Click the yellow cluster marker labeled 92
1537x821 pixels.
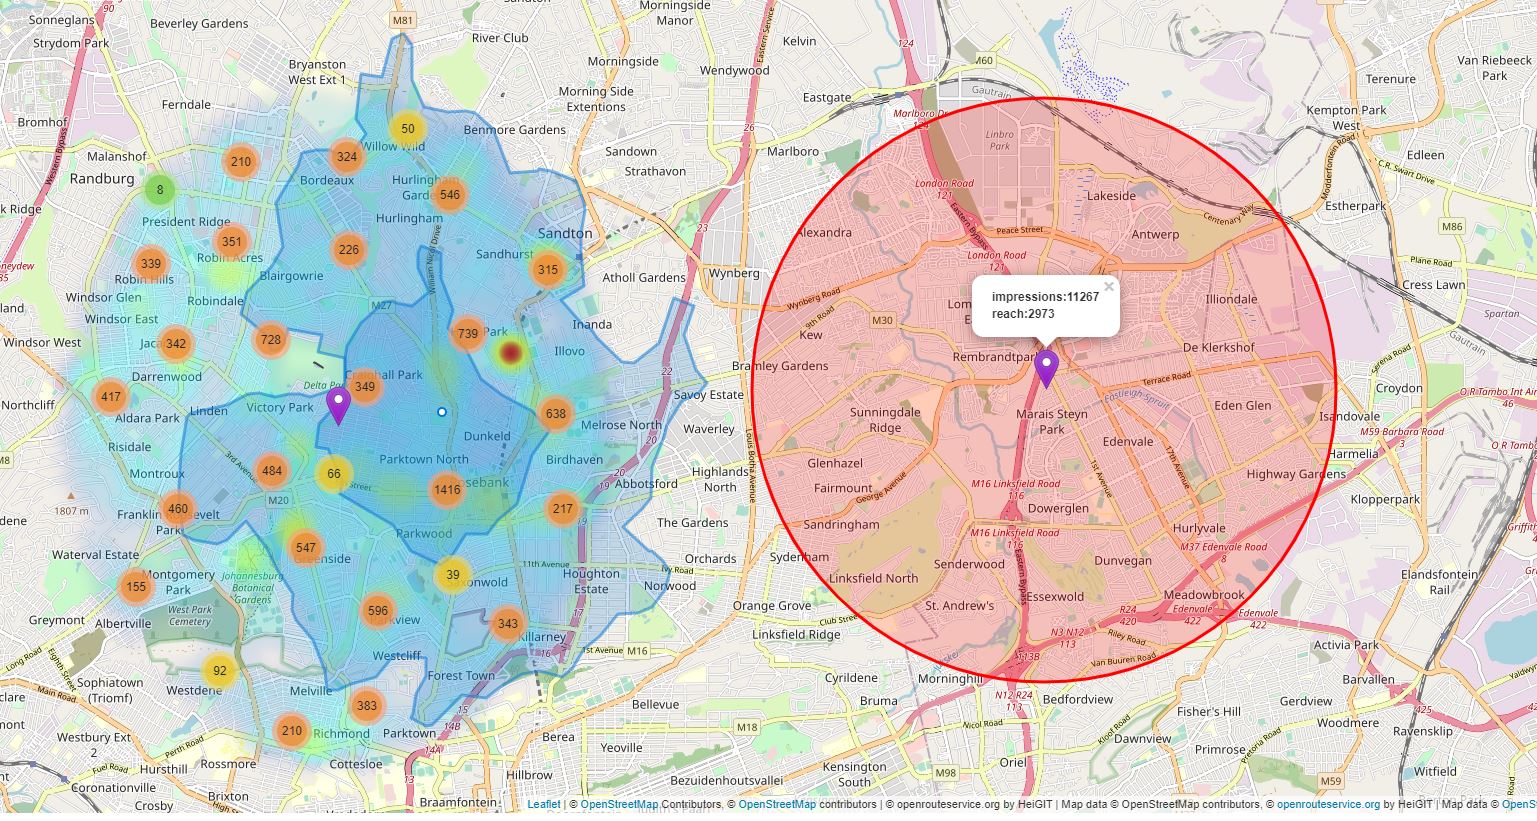tap(220, 670)
